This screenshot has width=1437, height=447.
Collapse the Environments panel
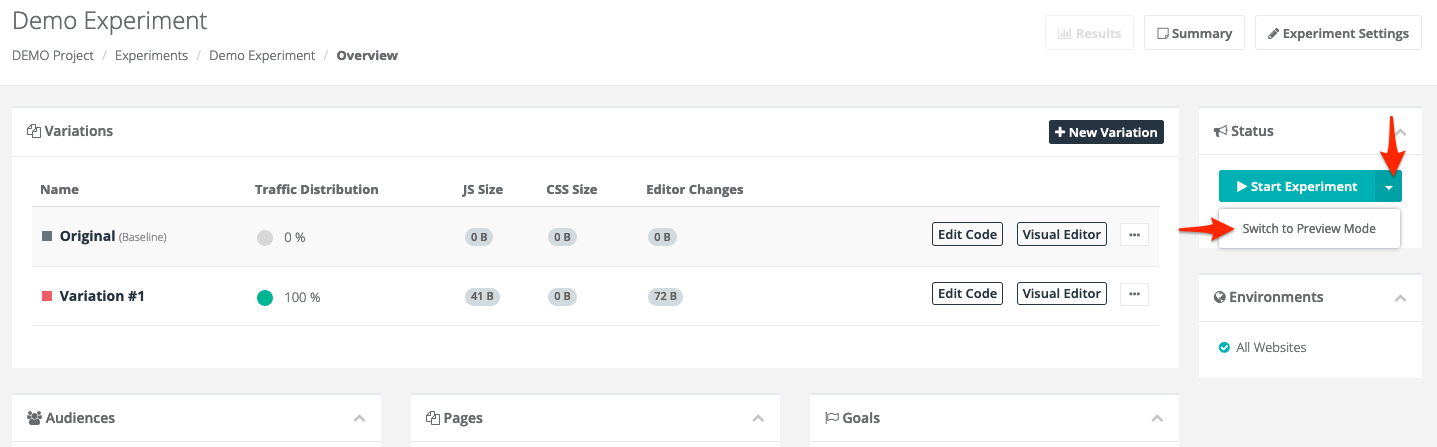point(1400,298)
